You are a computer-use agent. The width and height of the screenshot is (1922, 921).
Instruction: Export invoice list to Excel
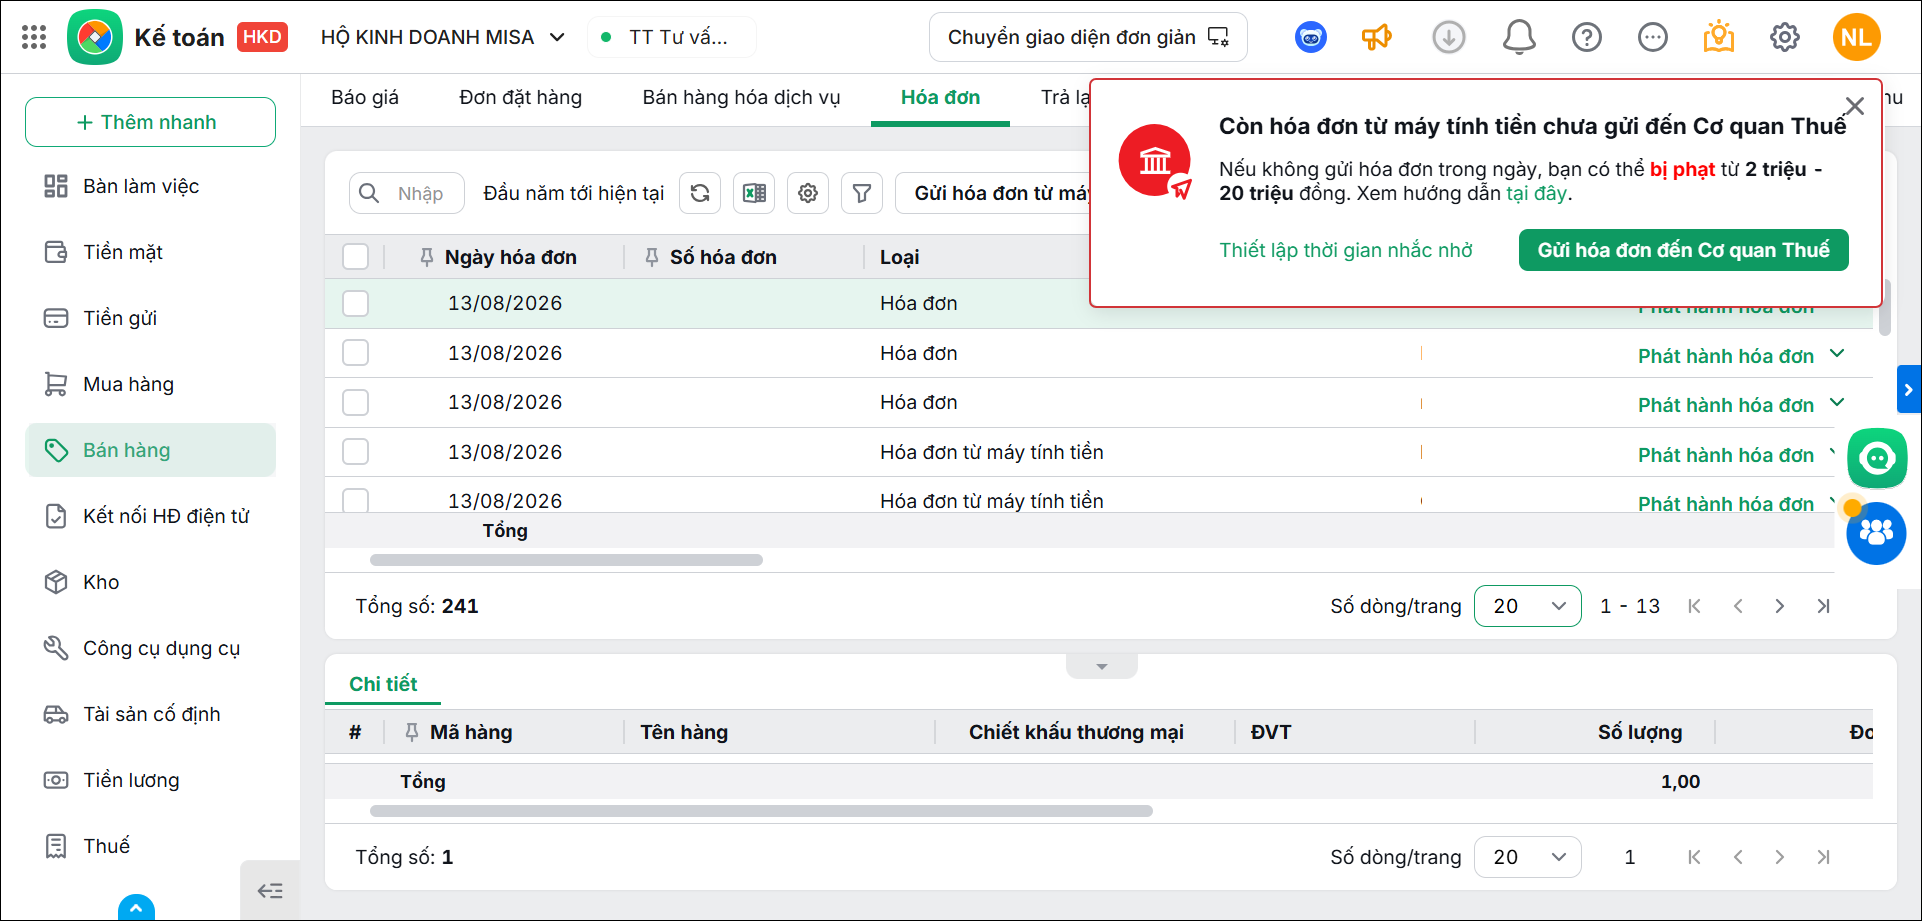754,193
